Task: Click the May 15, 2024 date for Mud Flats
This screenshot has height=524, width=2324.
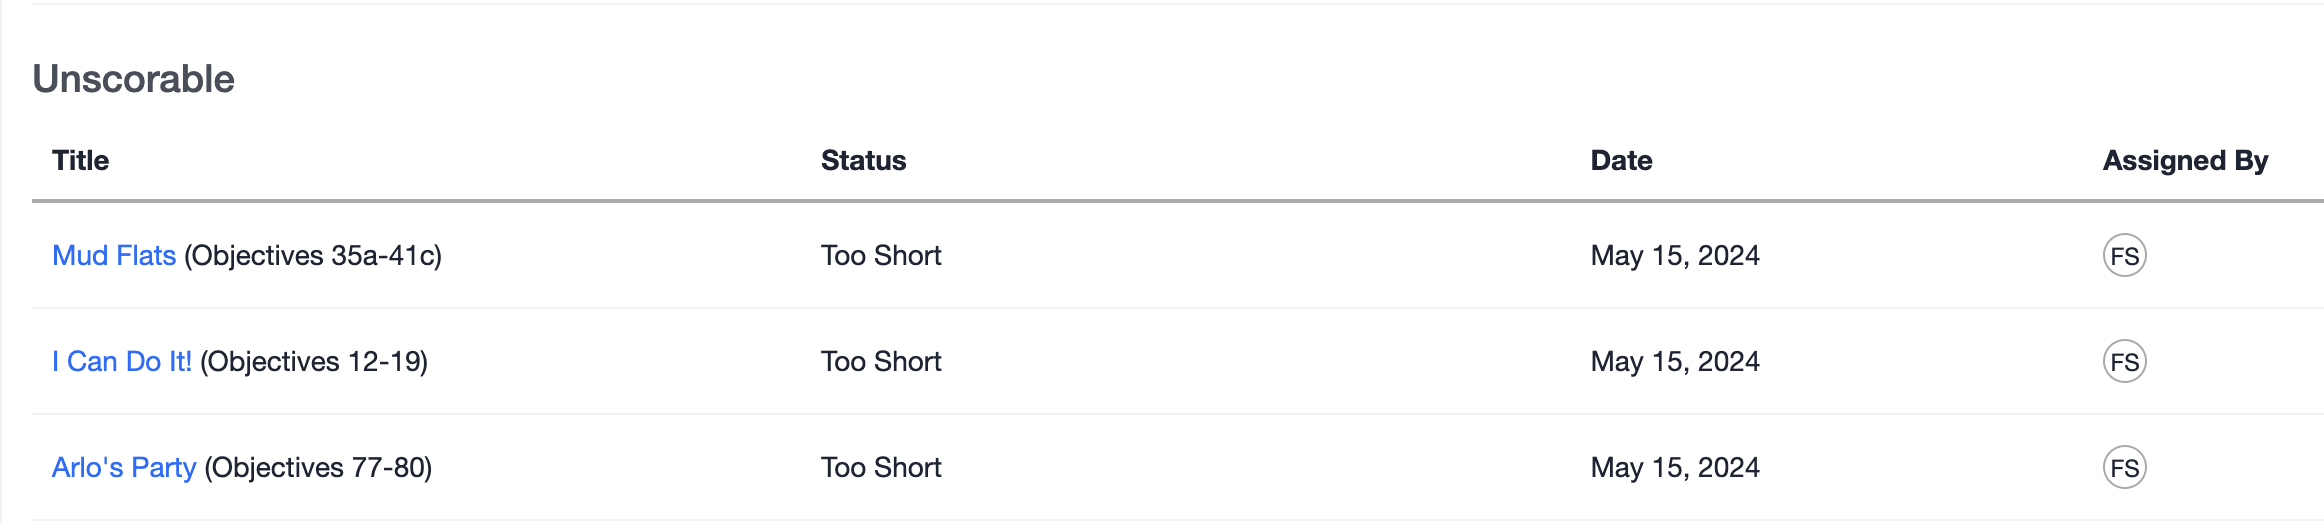Action: (1675, 256)
